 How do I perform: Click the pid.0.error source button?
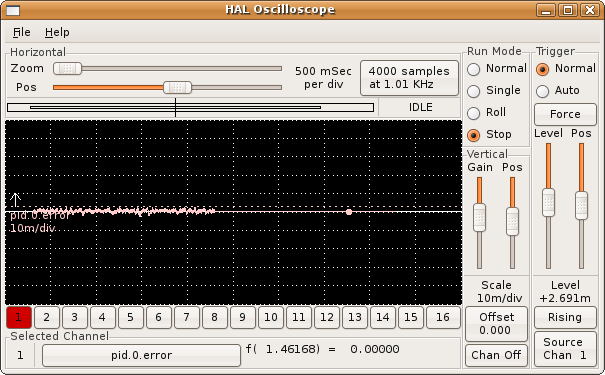[x=141, y=355]
